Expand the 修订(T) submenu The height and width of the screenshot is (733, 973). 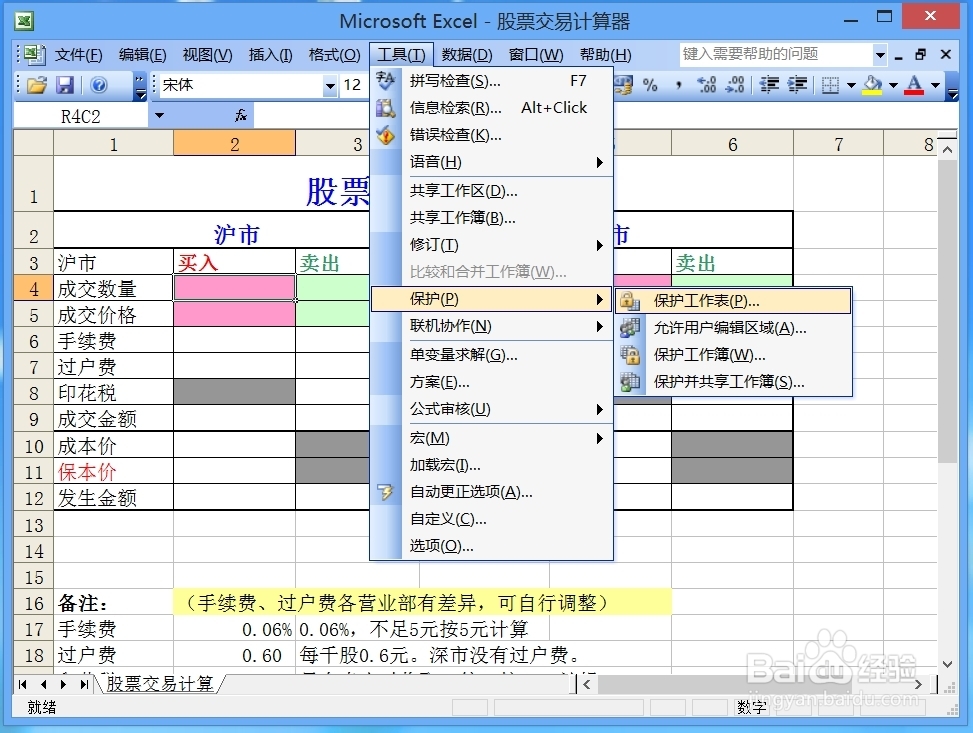[x=599, y=245]
